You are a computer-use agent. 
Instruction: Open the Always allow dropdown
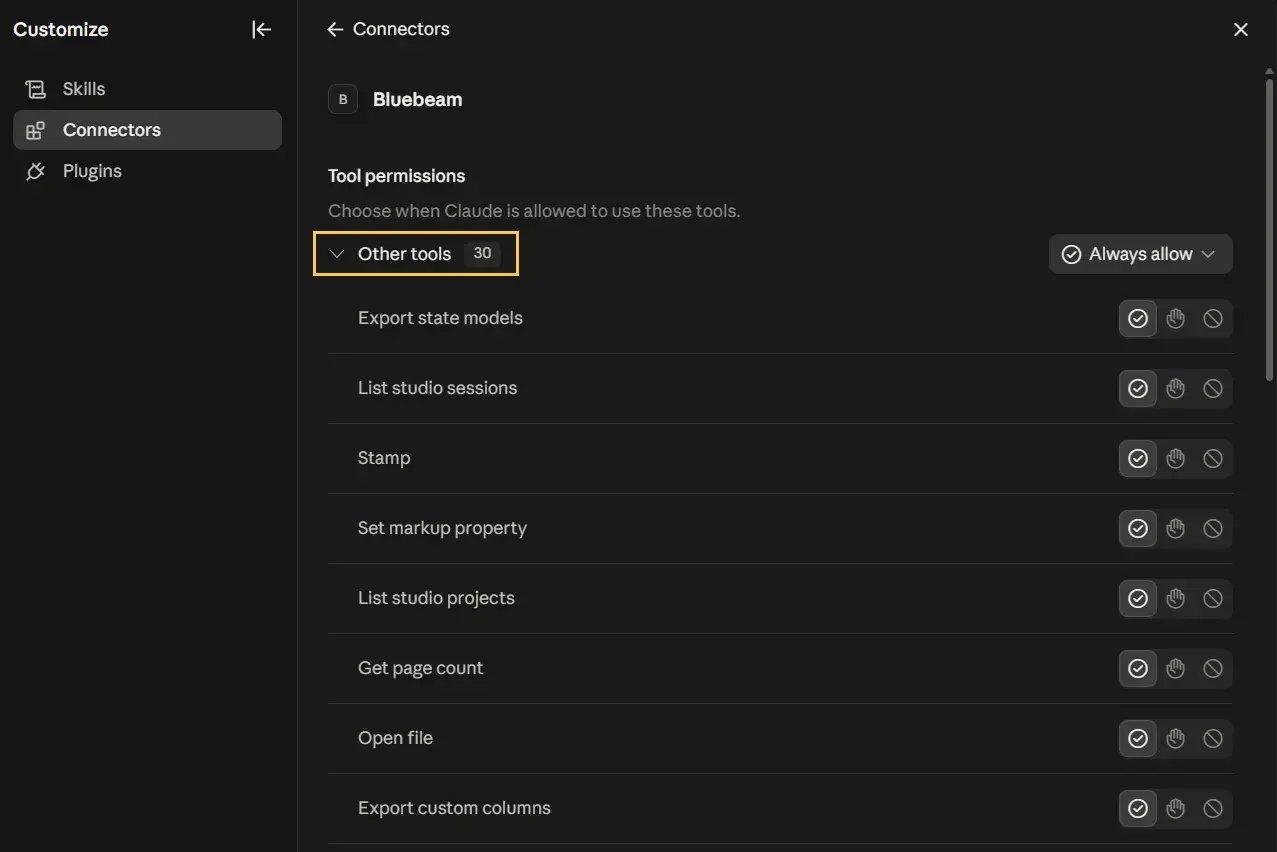pos(1141,254)
